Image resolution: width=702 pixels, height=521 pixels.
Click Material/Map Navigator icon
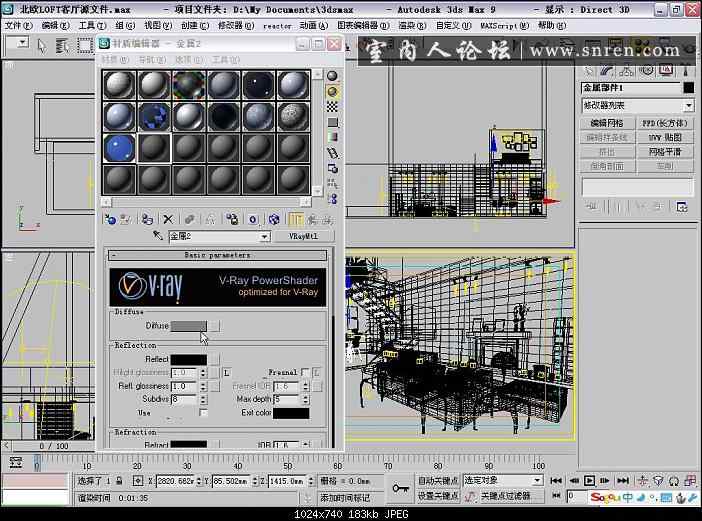point(332,199)
